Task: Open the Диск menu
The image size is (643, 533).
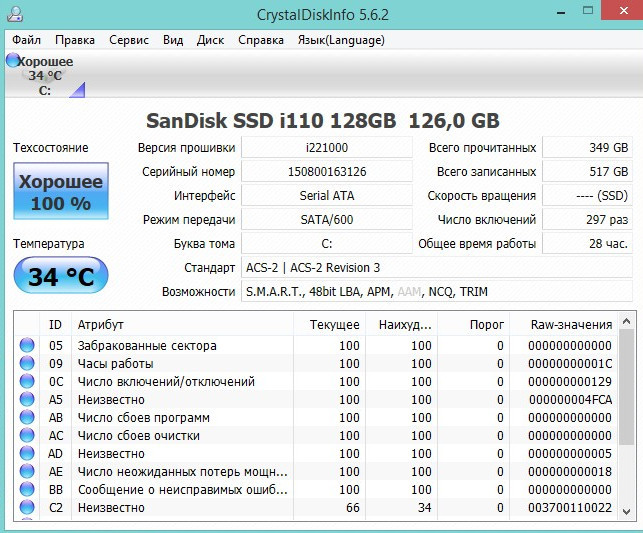Action: (210, 40)
